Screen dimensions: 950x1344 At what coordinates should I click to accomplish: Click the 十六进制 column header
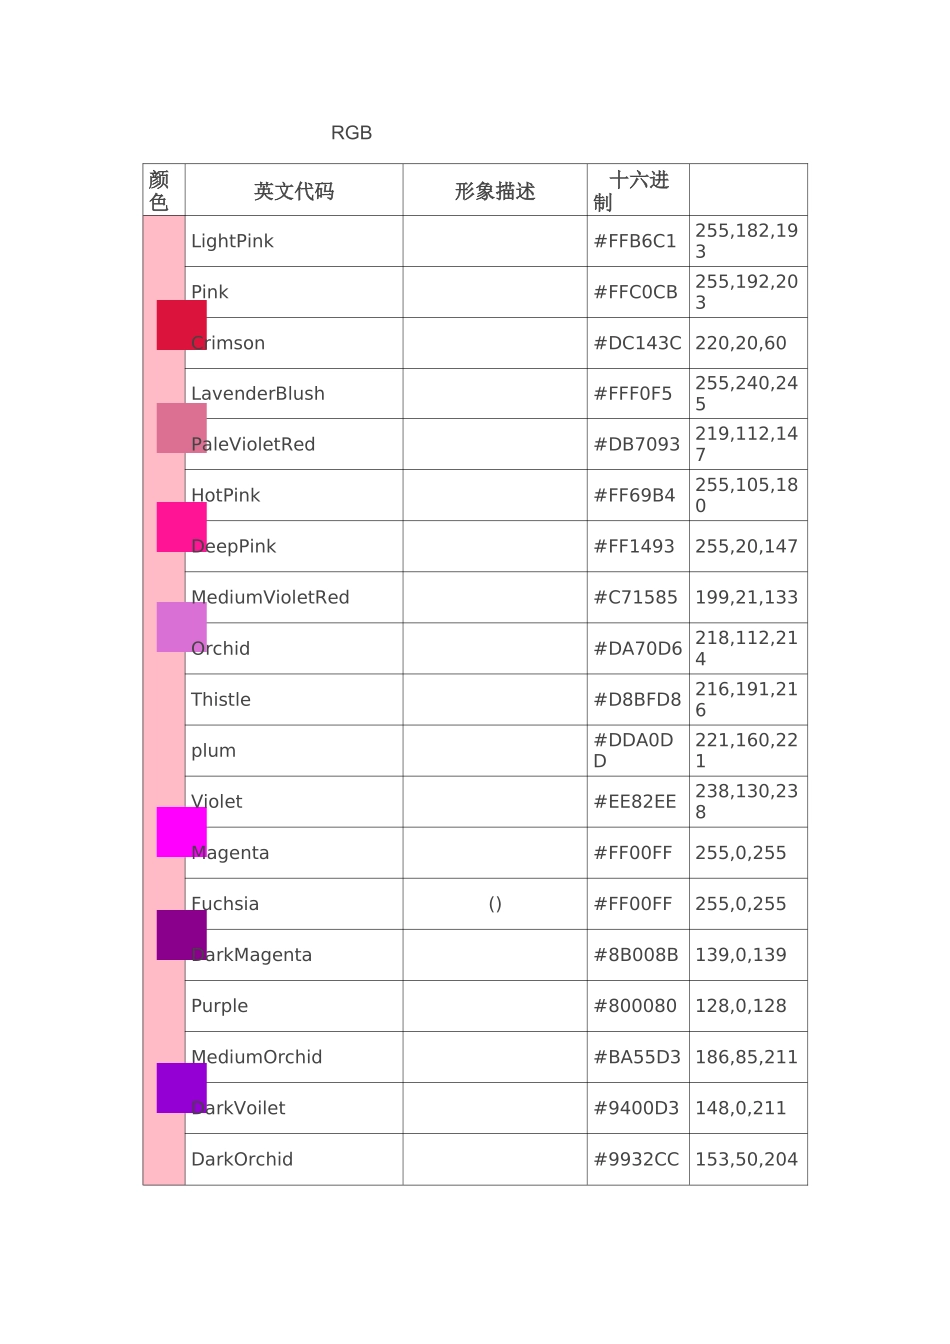[637, 190]
